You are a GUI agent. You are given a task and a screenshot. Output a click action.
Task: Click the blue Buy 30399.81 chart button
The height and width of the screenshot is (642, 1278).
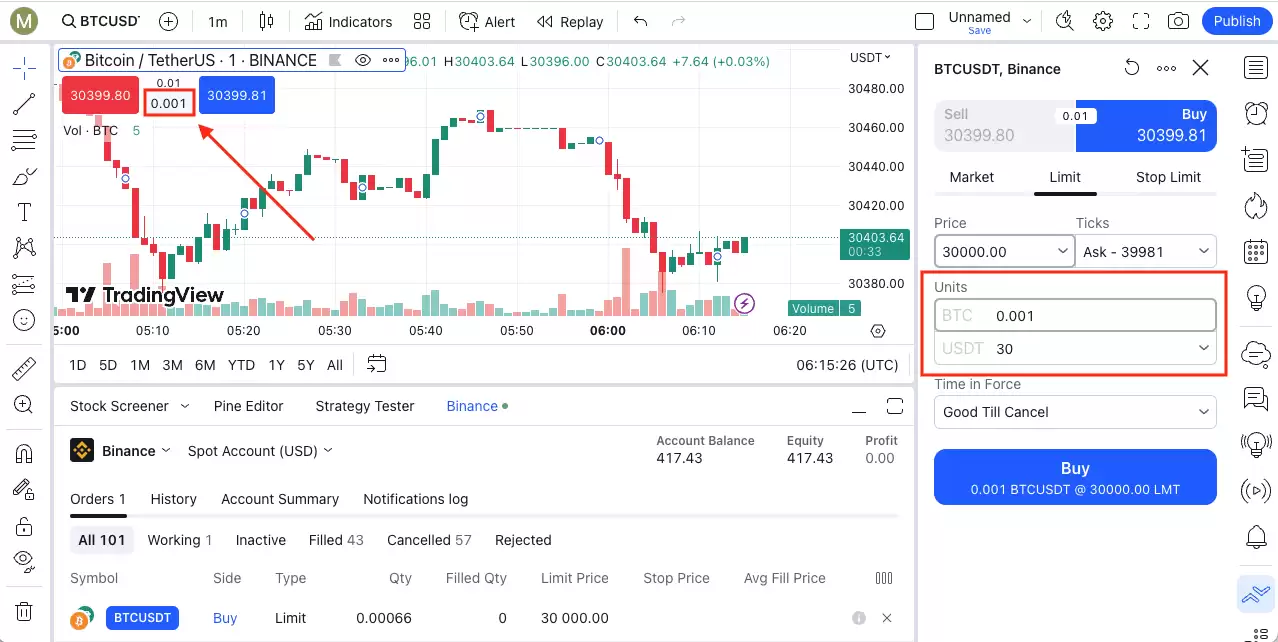(x=237, y=95)
